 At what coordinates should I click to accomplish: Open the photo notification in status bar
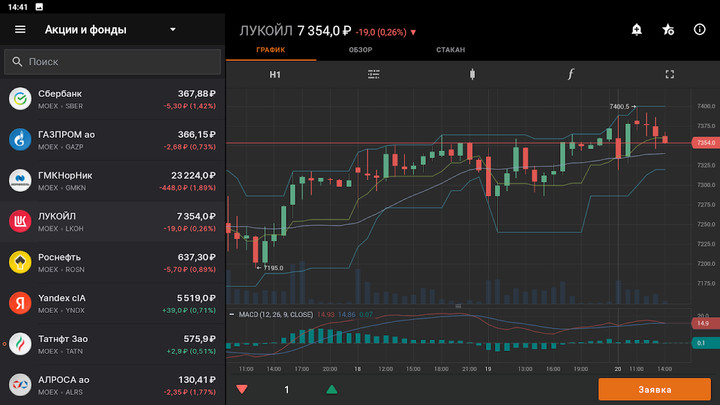pos(39,7)
